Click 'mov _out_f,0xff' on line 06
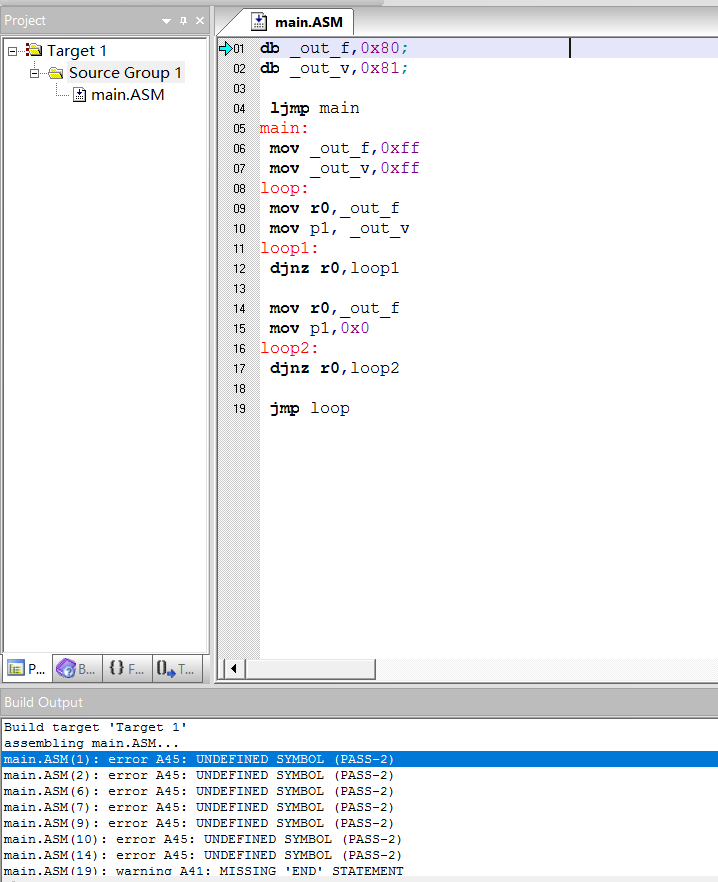The height and width of the screenshot is (882, 718). (x=344, y=148)
